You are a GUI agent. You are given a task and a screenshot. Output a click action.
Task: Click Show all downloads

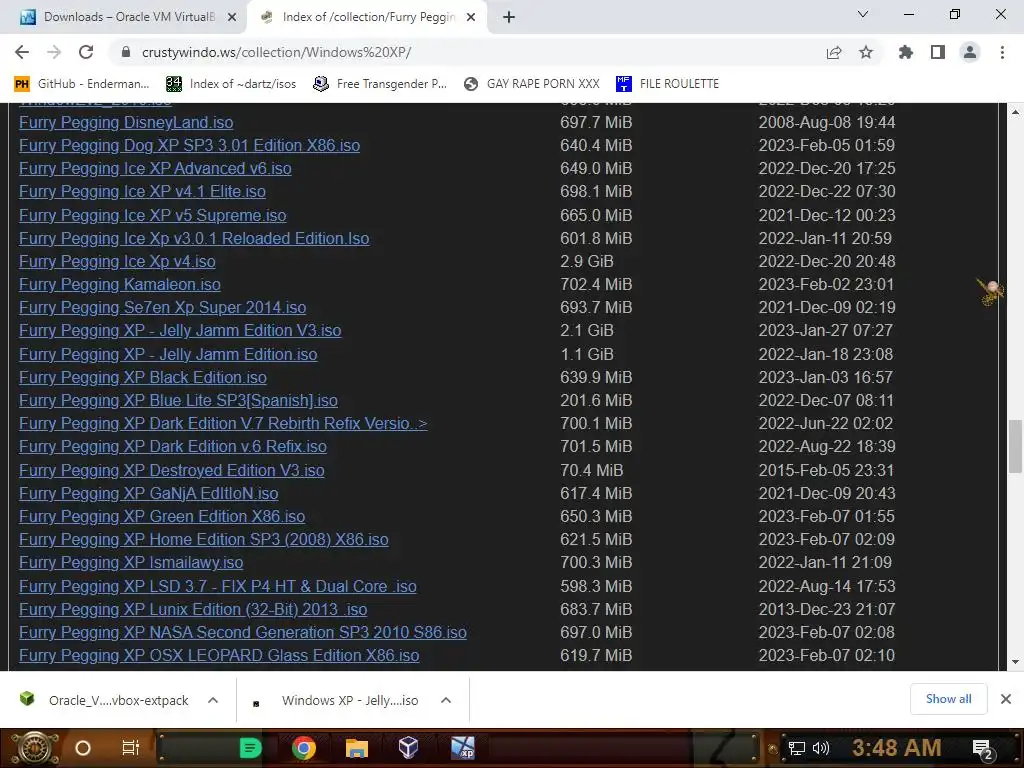tap(948, 699)
